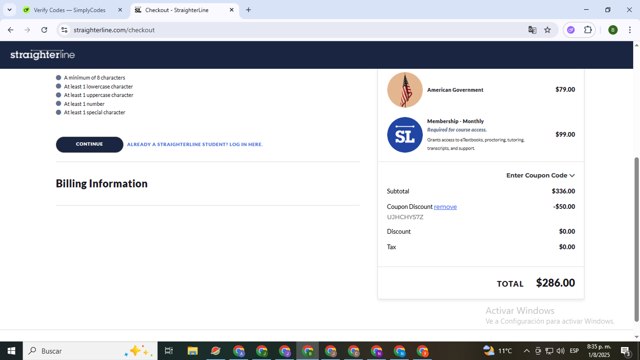Click the -$50.00 coupon discount value
Screen dimensions: 640x360
[x=564, y=207]
